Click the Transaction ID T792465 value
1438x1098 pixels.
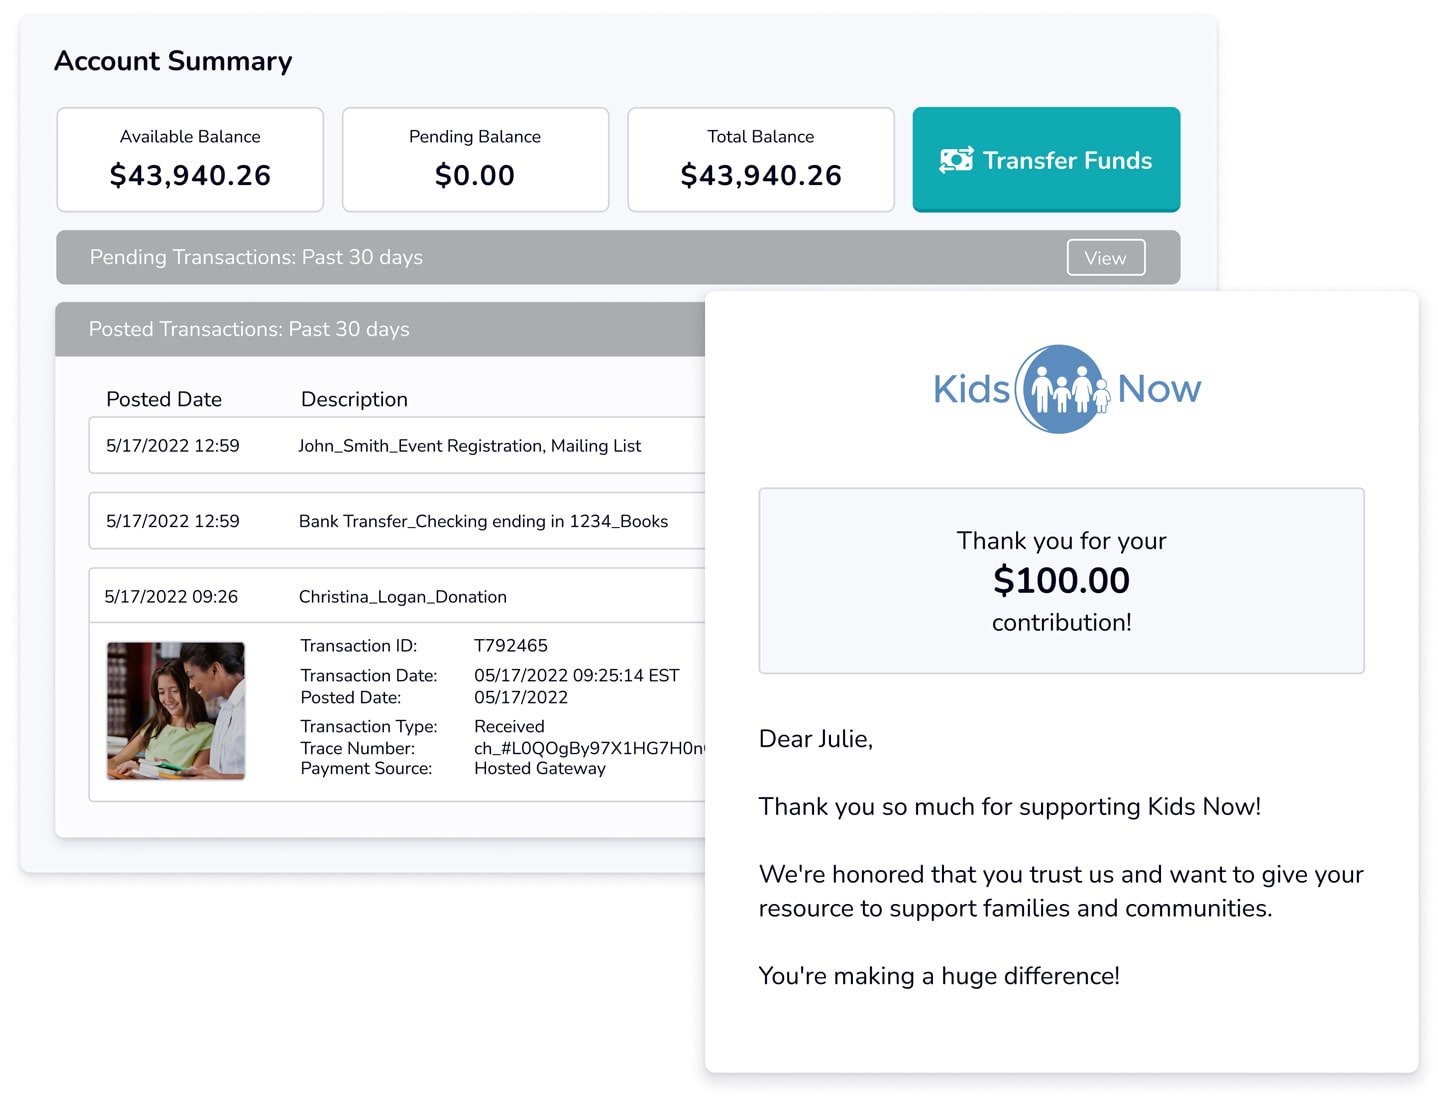click(511, 646)
